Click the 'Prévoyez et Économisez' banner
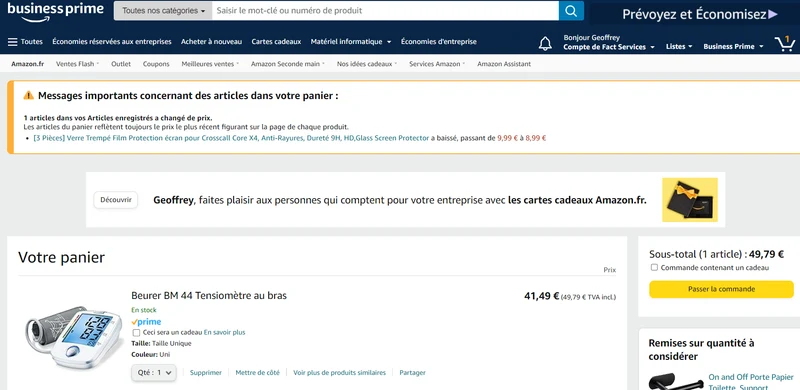The width and height of the screenshot is (800, 390). (x=699, y=14)
